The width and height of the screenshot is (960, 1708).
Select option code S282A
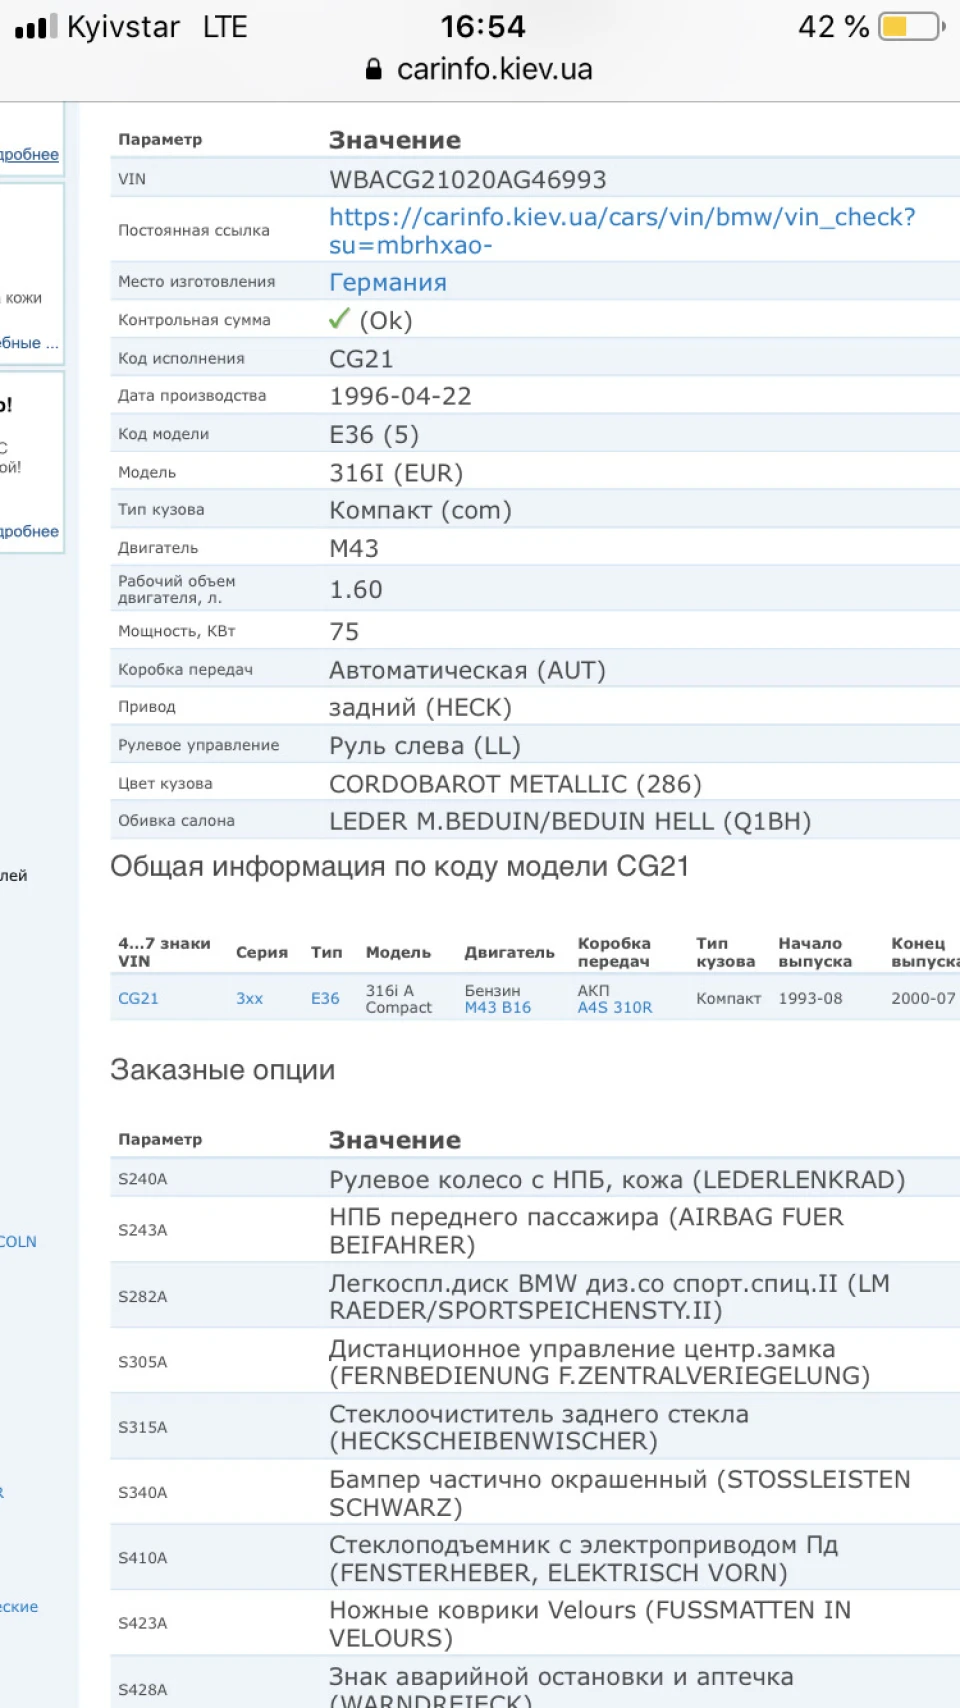click(143, 1296)
